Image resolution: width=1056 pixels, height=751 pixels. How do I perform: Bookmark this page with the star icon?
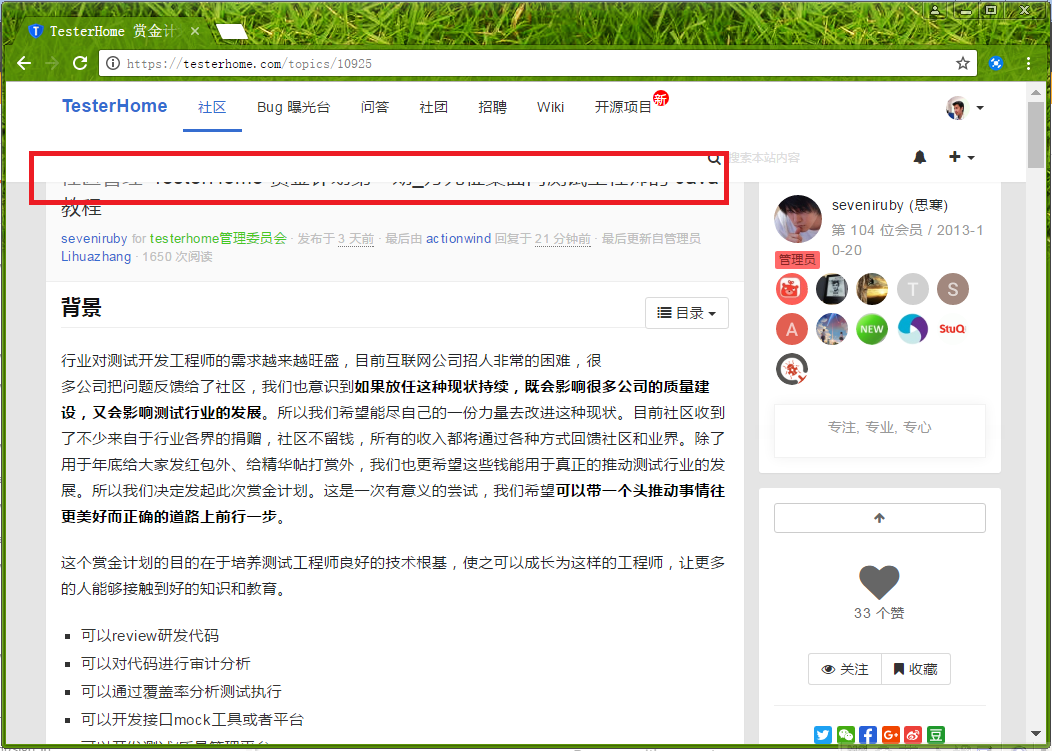pyautogui.click(x=963, y=63)
